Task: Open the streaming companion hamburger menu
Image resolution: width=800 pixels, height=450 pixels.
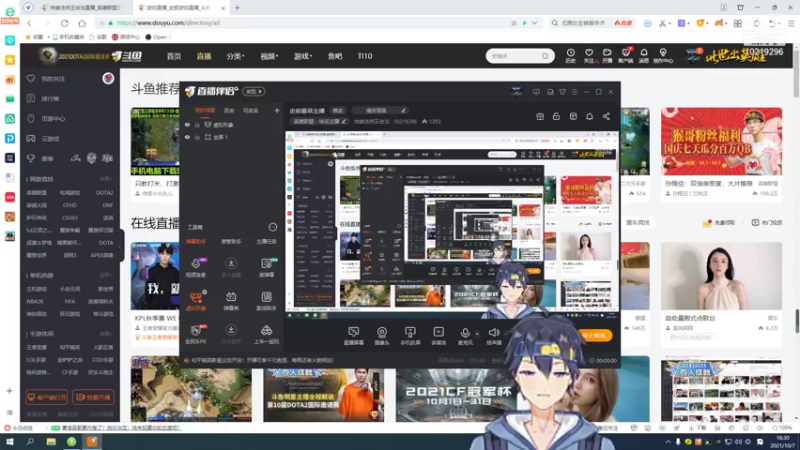Action: tap(574, 92)
